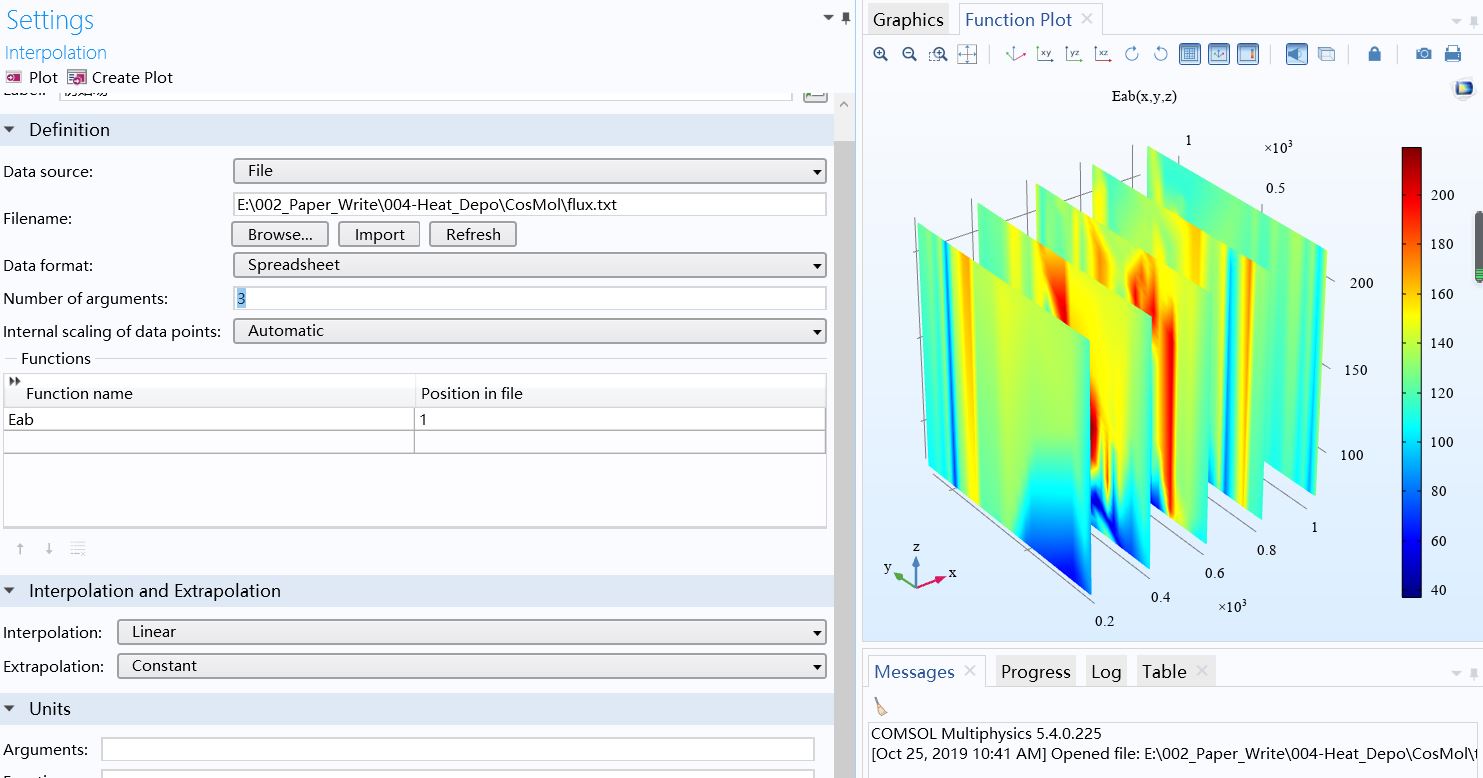The image size is (1483, 778).
Task: Click the rotate counterclockwise icon
Action: coord(1161,54)
